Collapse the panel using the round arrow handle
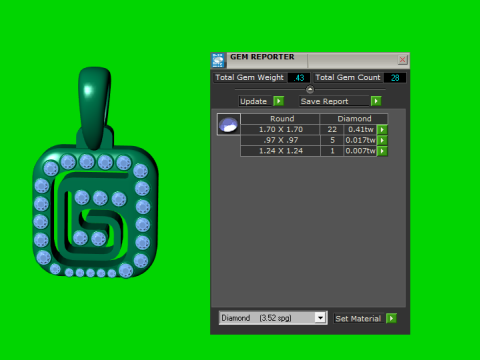The height and width of the screenshot is (360, 480). click(x=310, y=89)
